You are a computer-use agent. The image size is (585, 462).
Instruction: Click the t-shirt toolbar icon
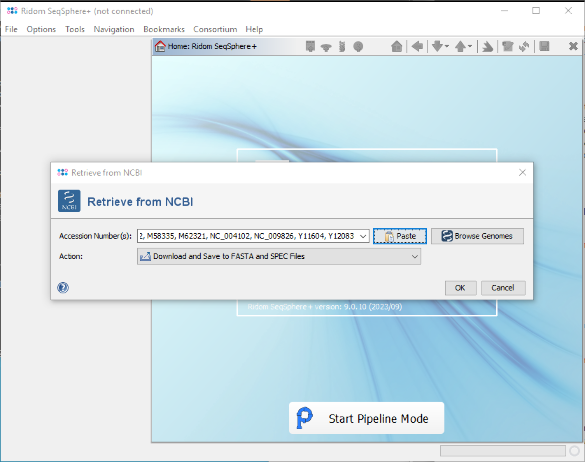[x=507, y=47]
